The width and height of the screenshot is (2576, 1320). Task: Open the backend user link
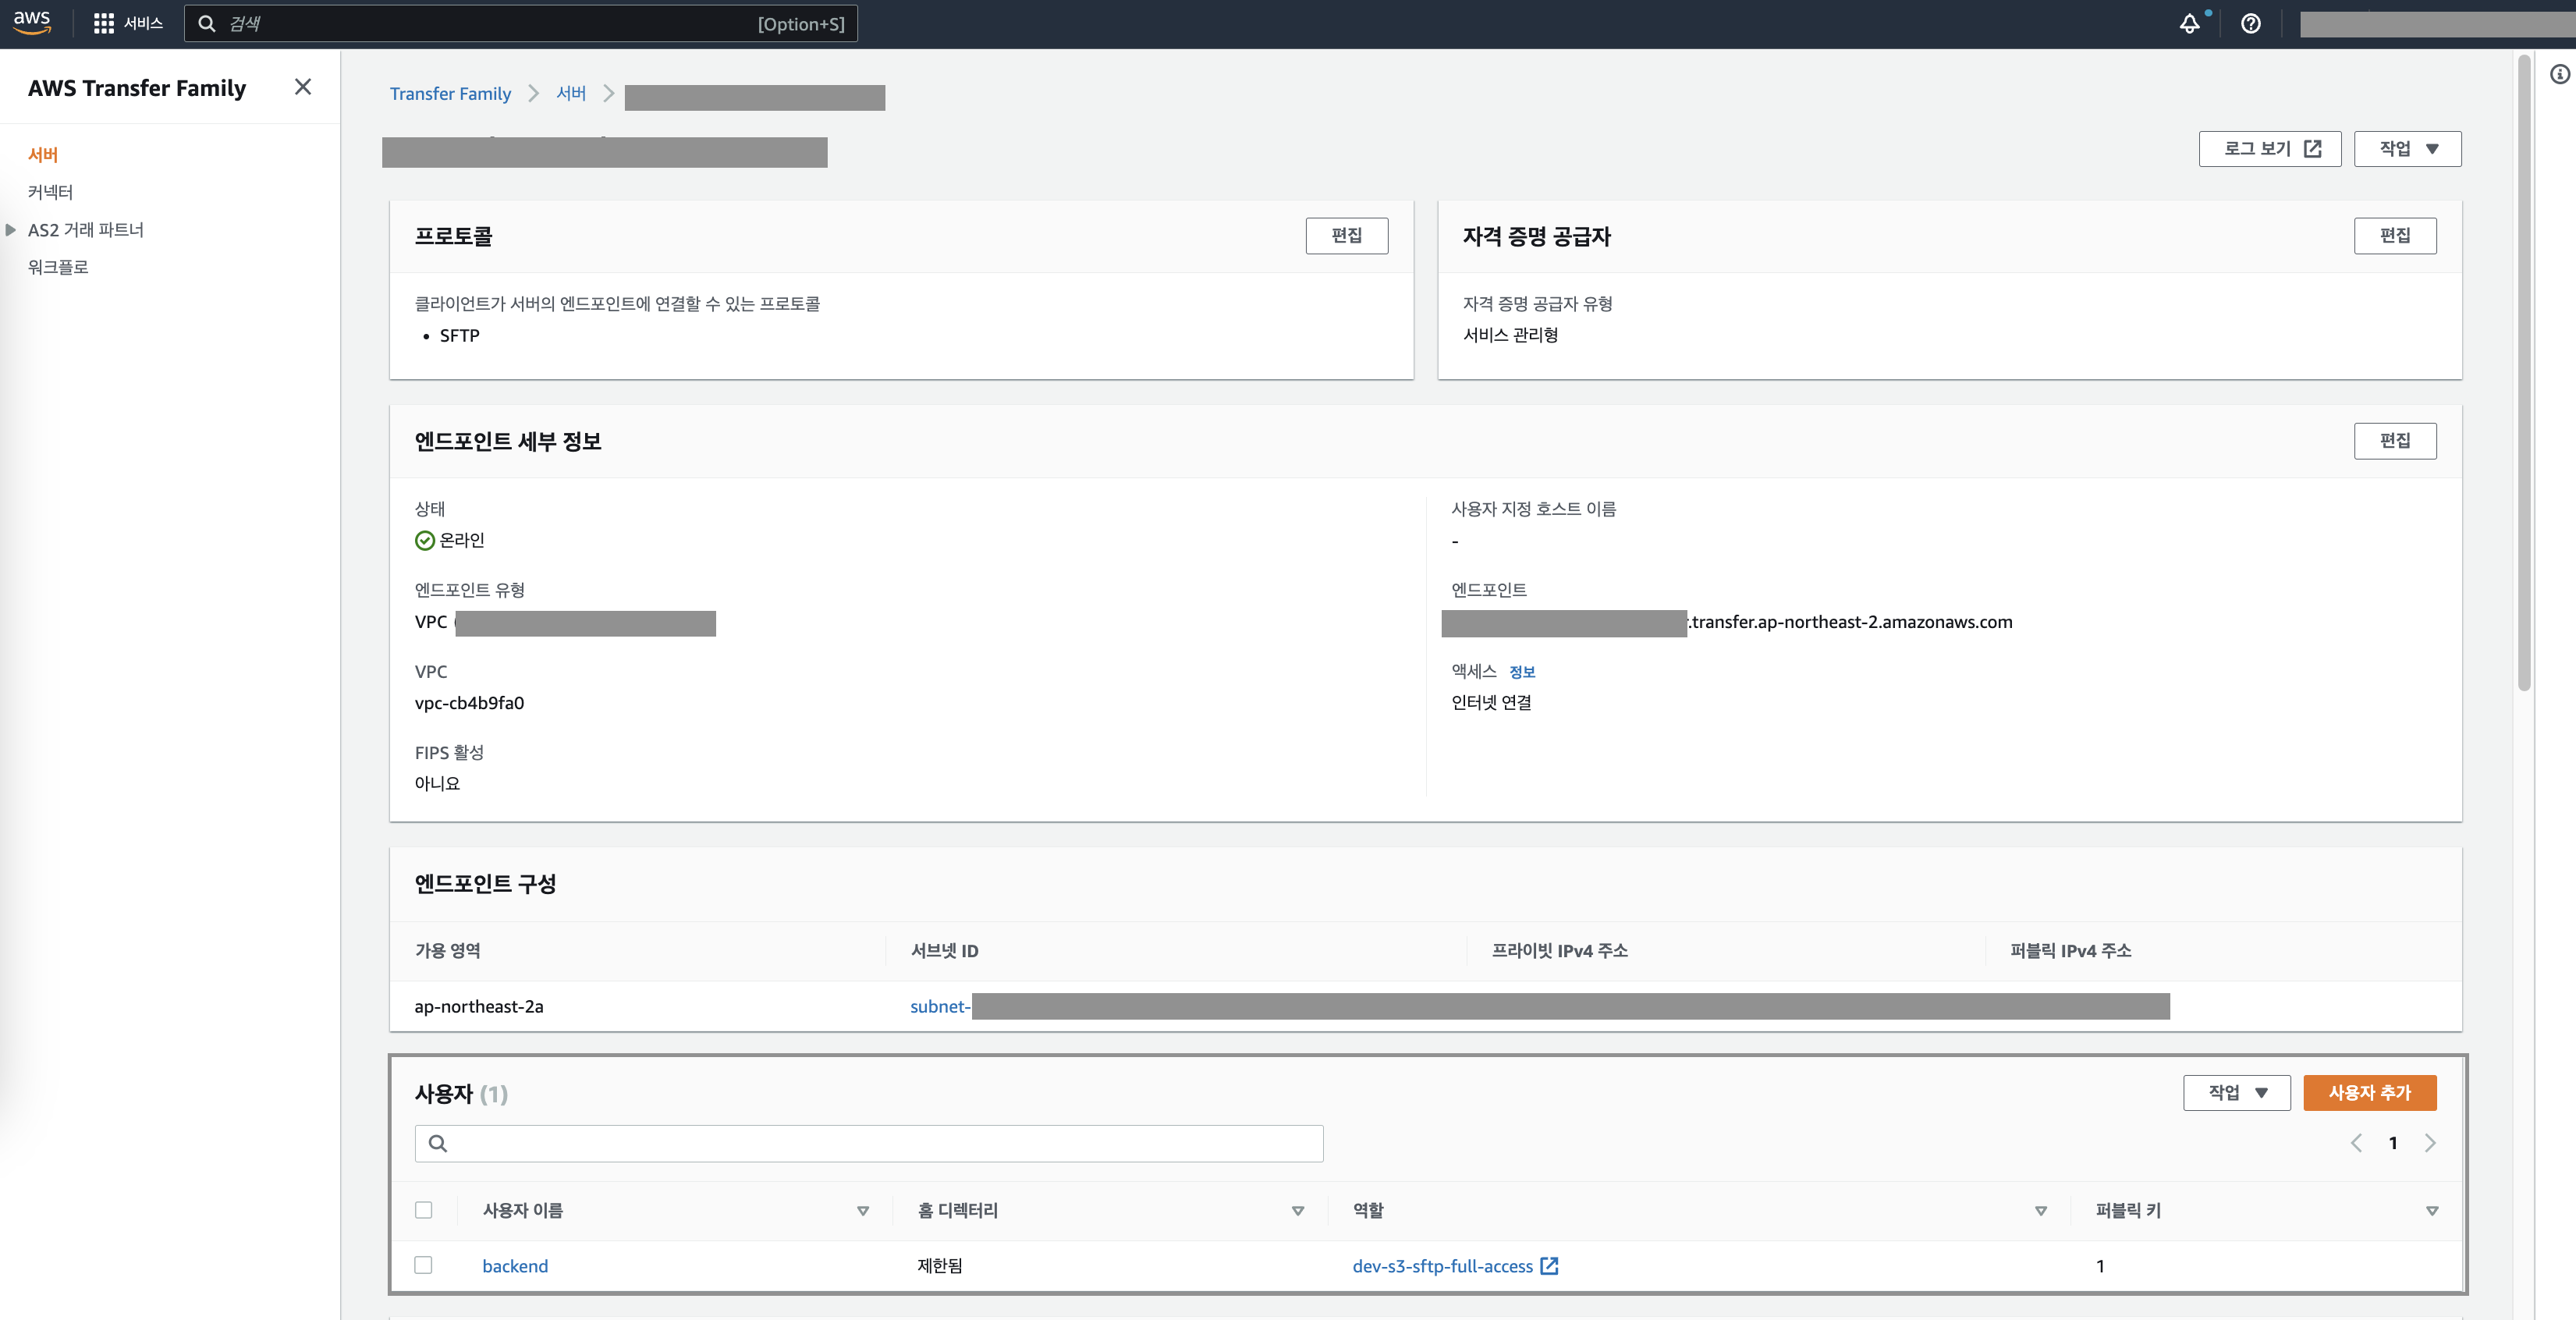click(515, 1266)
